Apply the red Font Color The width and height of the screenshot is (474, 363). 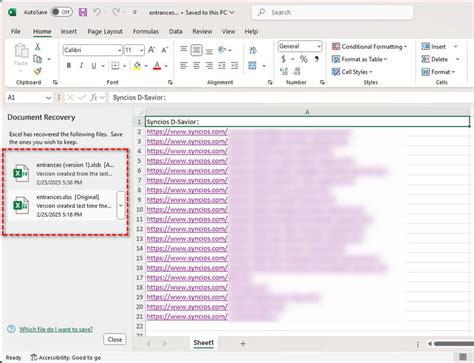click(157, 66)
